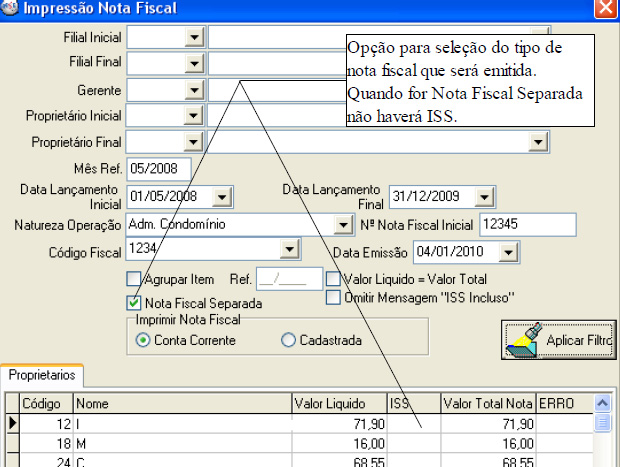Viewport: 620px width, 467px height.
Task: Select the row marker arrow for code 12
Action: (x=13, y=424)
